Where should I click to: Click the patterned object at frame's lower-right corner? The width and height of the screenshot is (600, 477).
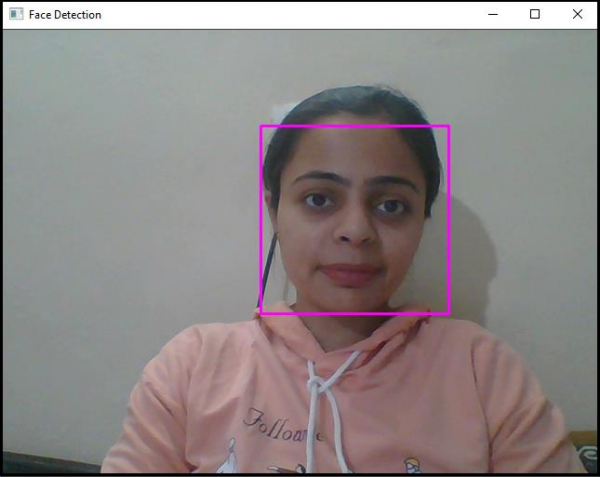[583, 453]
